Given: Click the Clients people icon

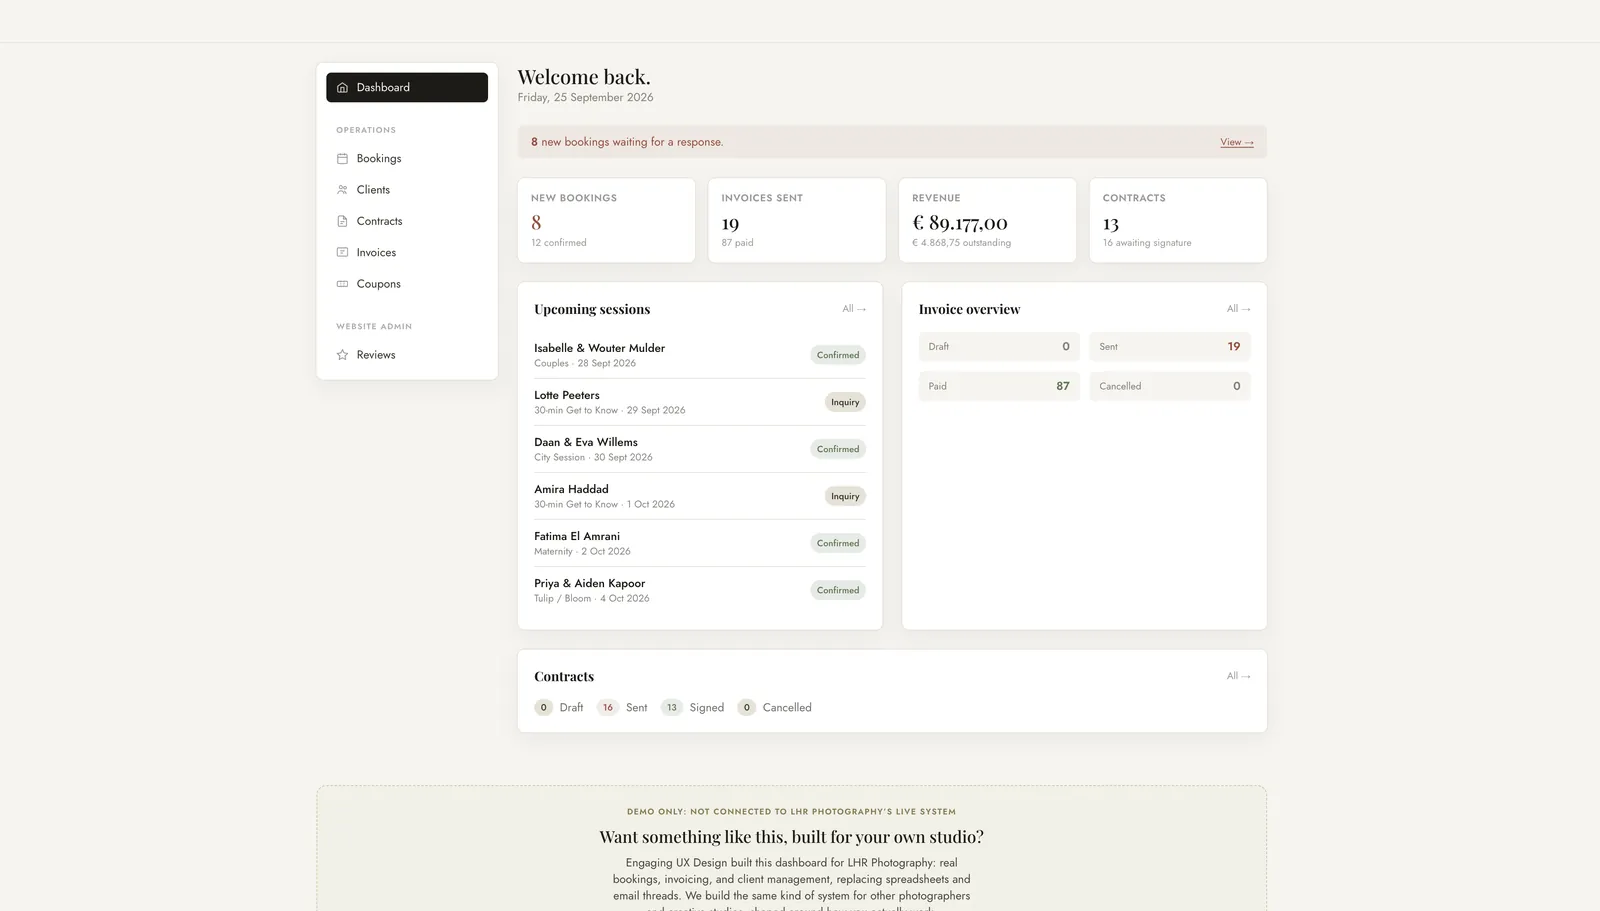Looking at the screenshot, I should [x=342, y=189].
